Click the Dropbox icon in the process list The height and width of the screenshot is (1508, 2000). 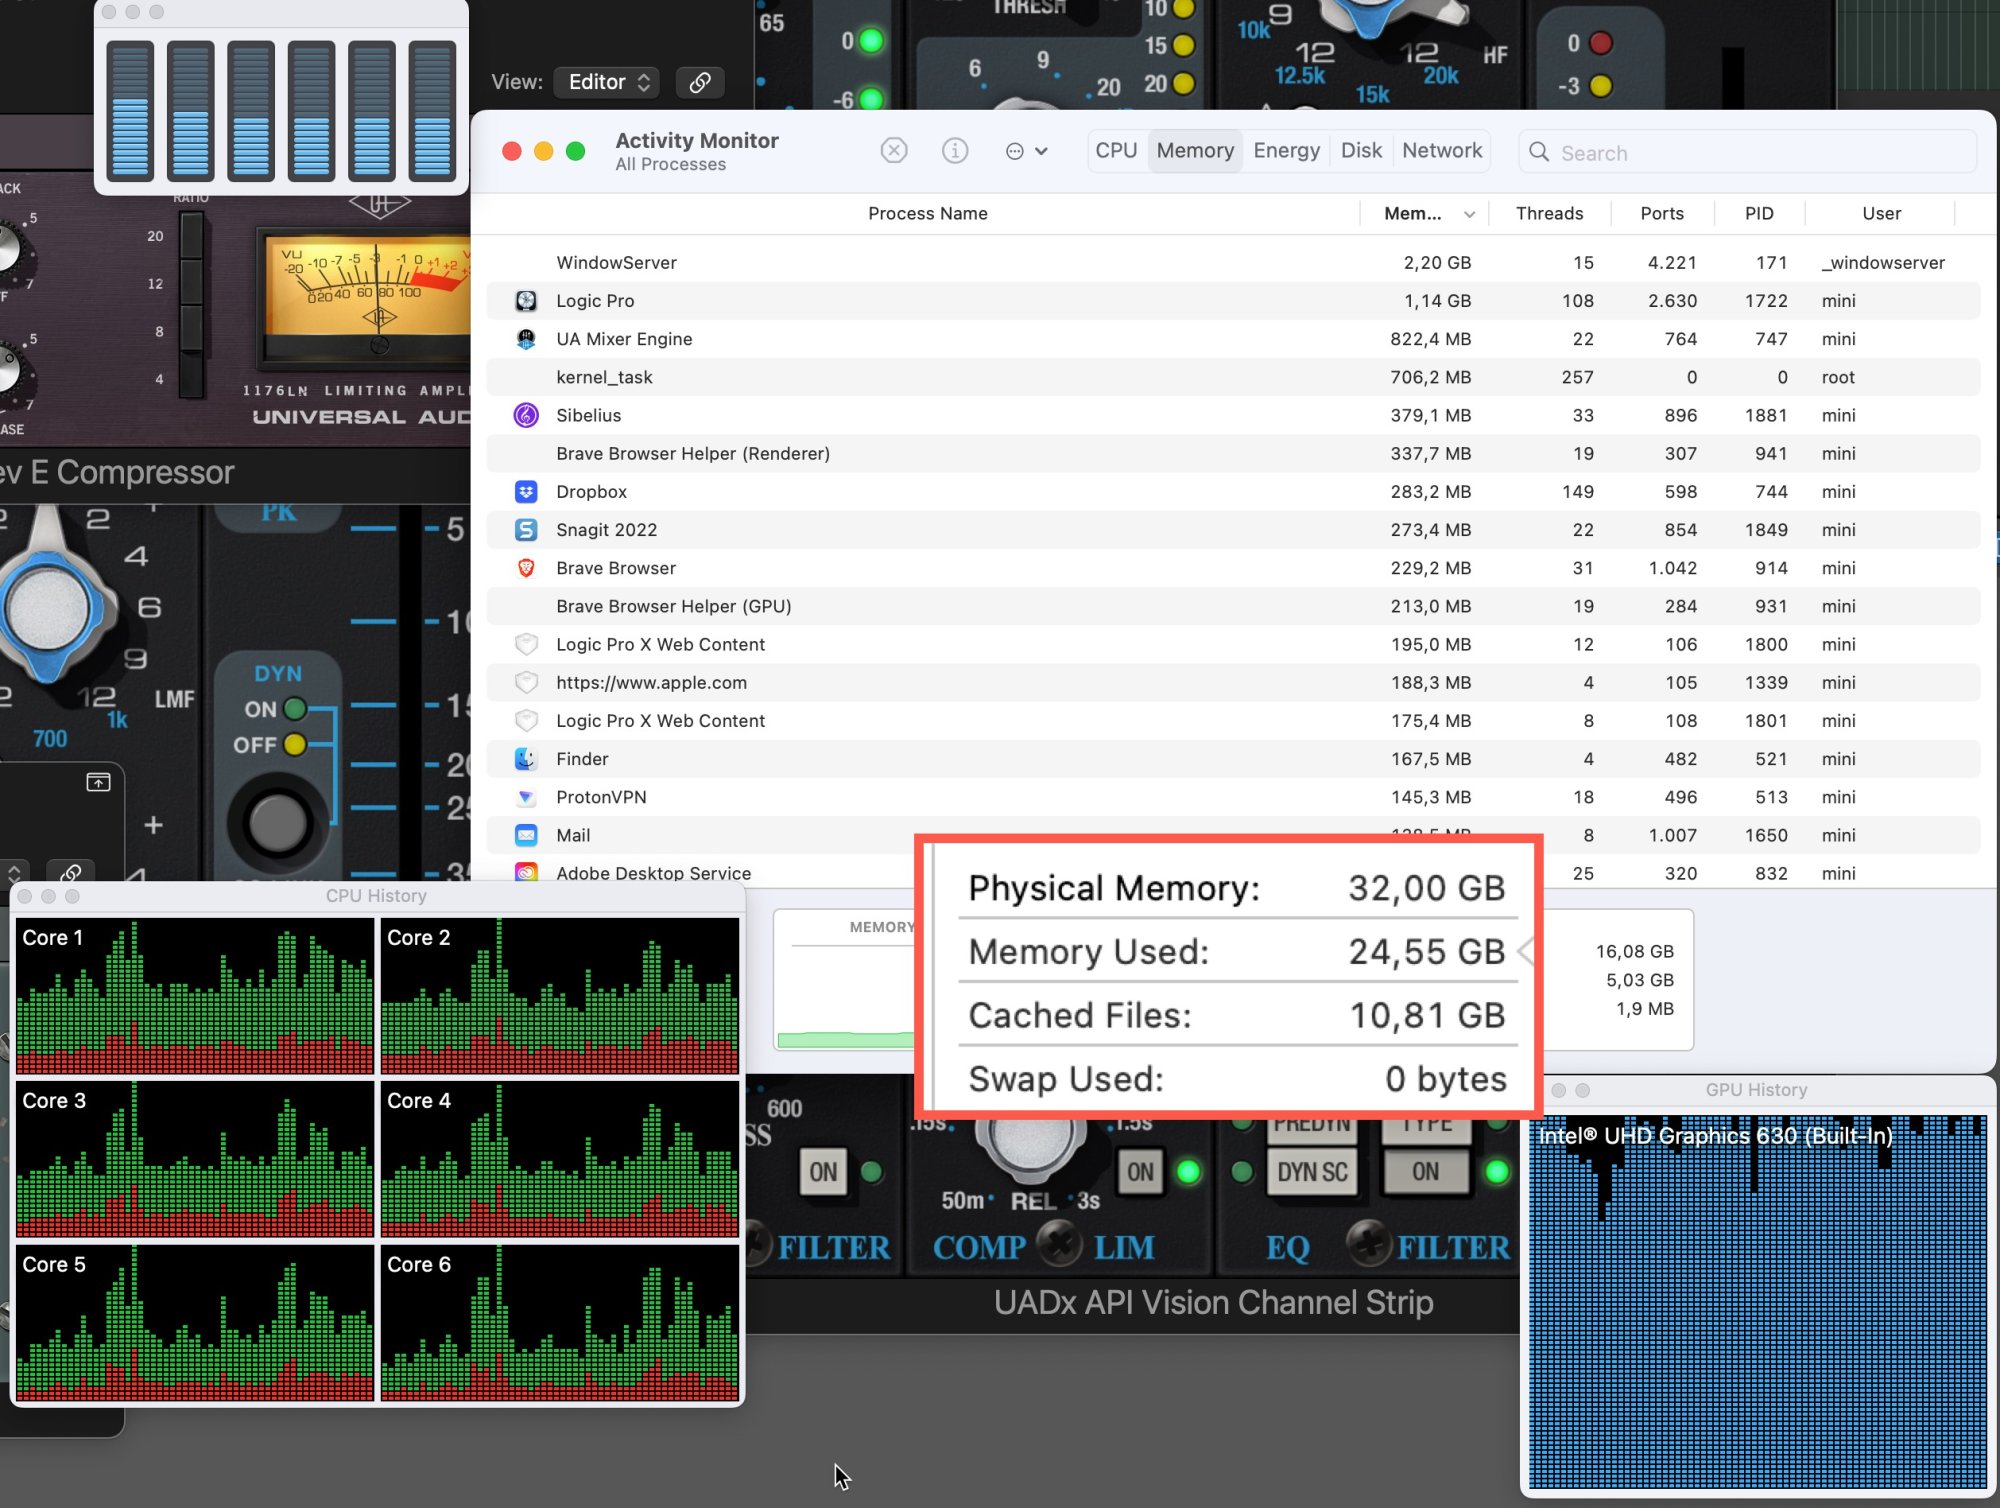(x=526, y=492)
